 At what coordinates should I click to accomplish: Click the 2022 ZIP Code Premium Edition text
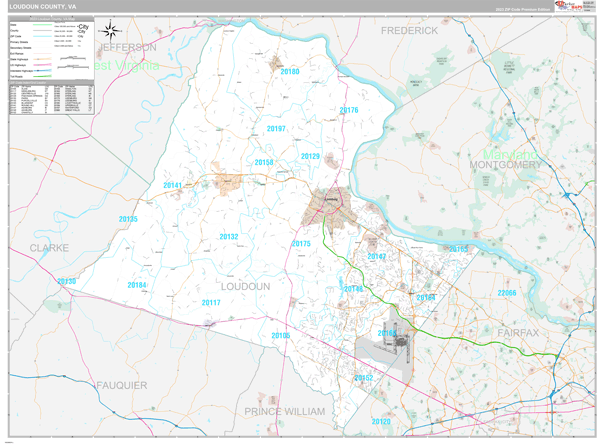(x=521, y=9)
